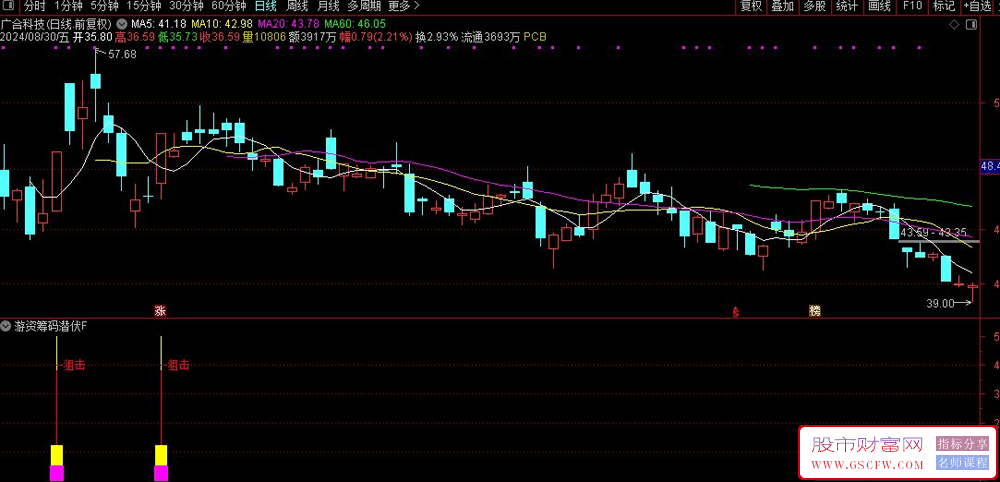Click the MA60: 46.05 indicator label
Screen dimensions: 1000x482
355,24
